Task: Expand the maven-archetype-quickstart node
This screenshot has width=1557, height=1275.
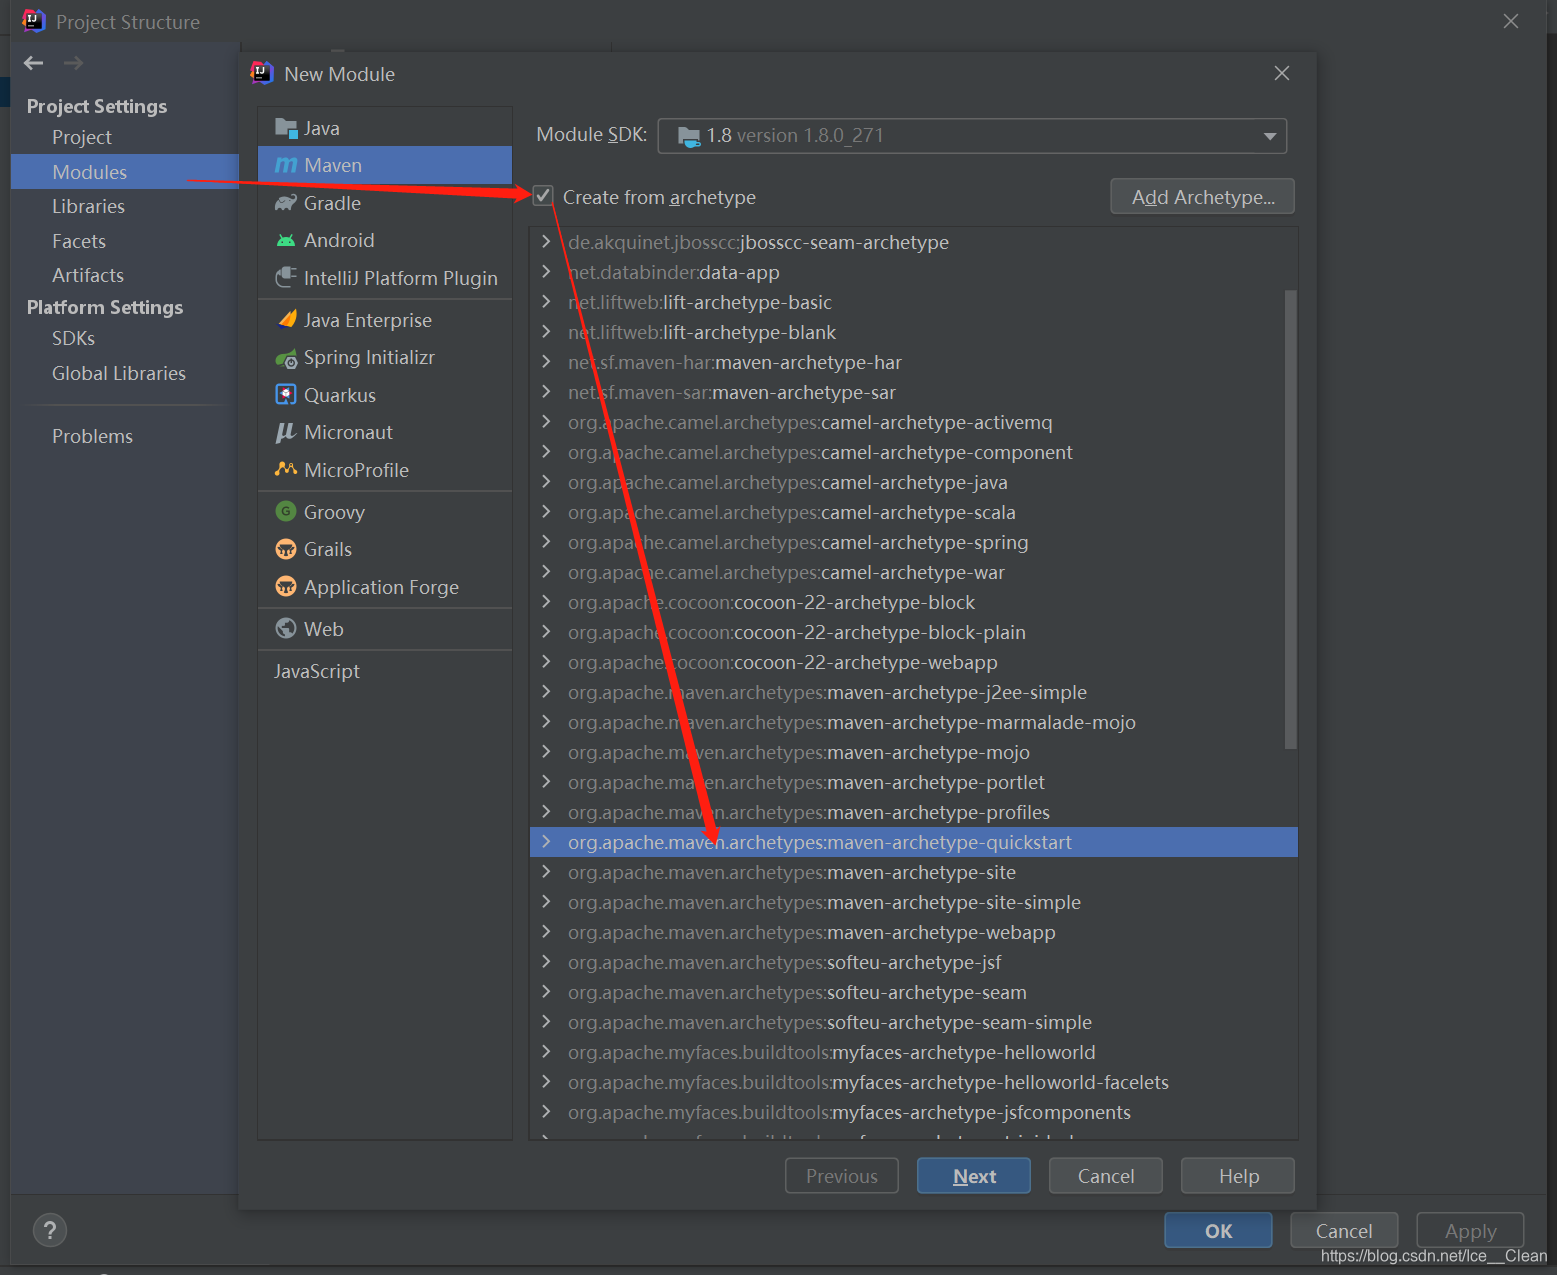Action: (546, 842)
